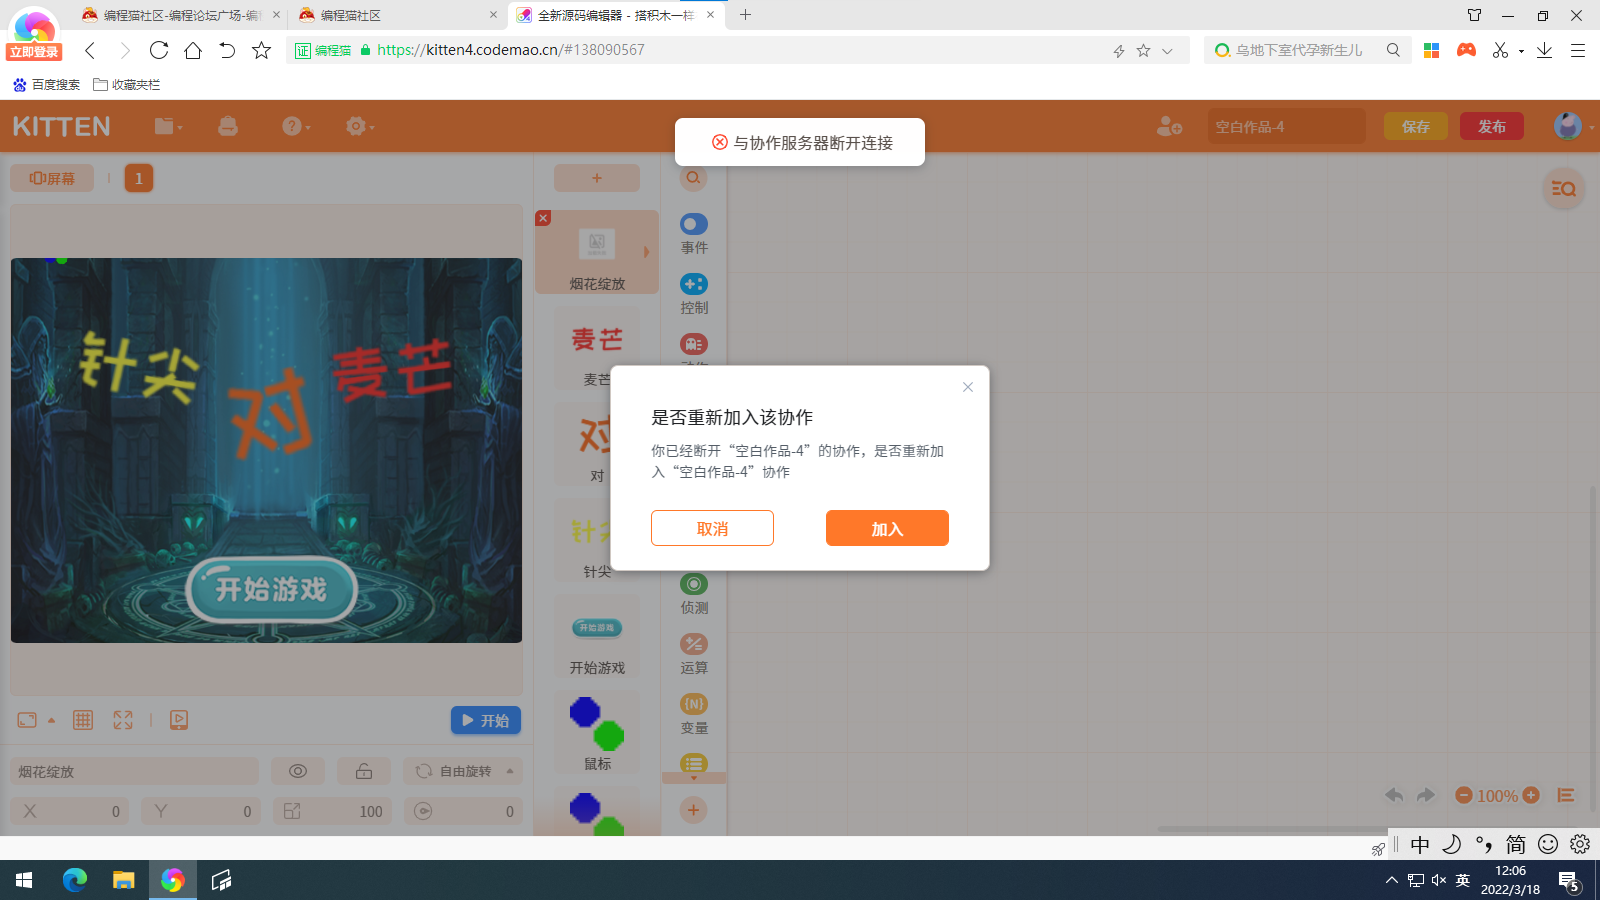Edit the sprite name field 烟花绽放
Image resolution: width=1600 pixels, height=900 pixels.
point(134,771)
